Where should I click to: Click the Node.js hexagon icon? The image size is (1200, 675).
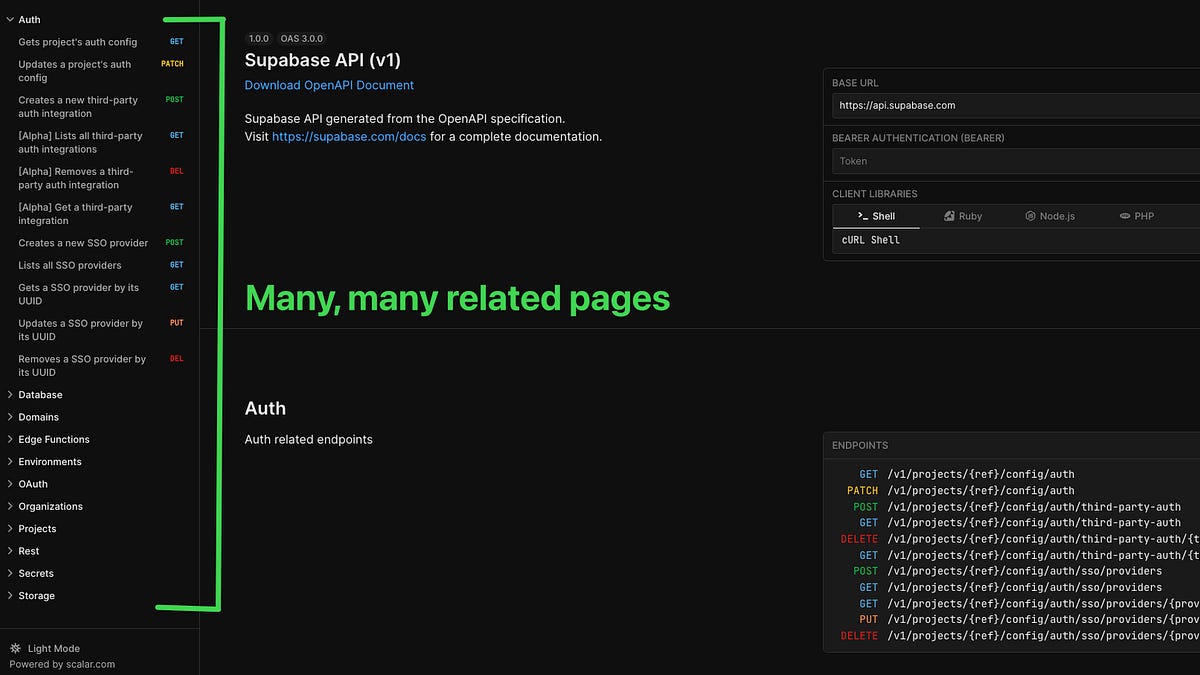[1030, 216]
